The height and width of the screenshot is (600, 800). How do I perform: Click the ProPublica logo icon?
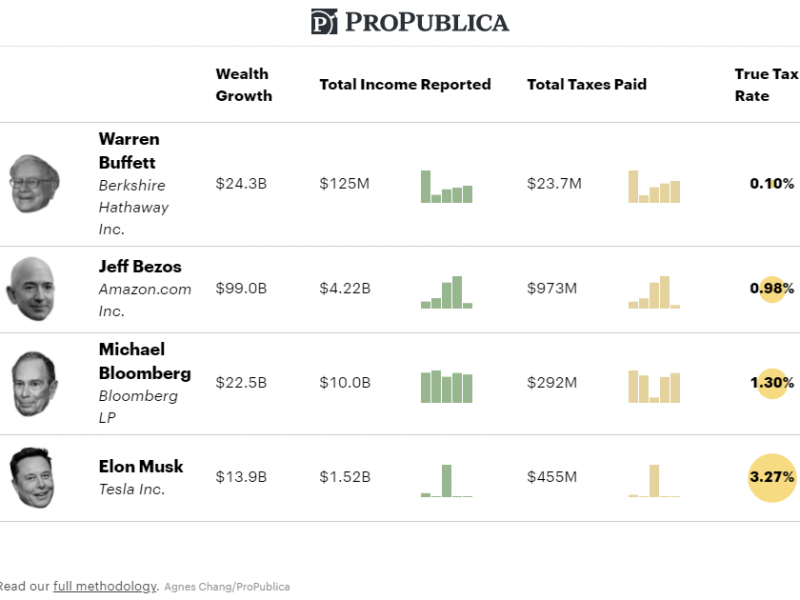pyautogui.click(x=324, y=22)
